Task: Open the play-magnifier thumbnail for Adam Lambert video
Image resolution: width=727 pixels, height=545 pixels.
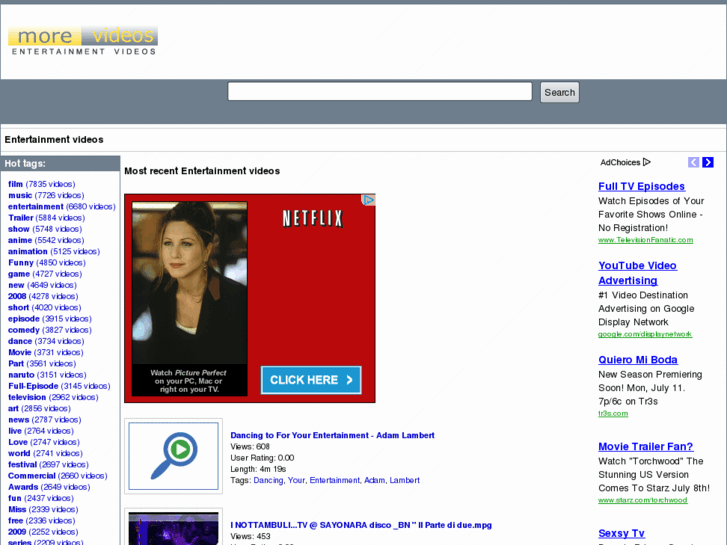Action: click(173, 456)
